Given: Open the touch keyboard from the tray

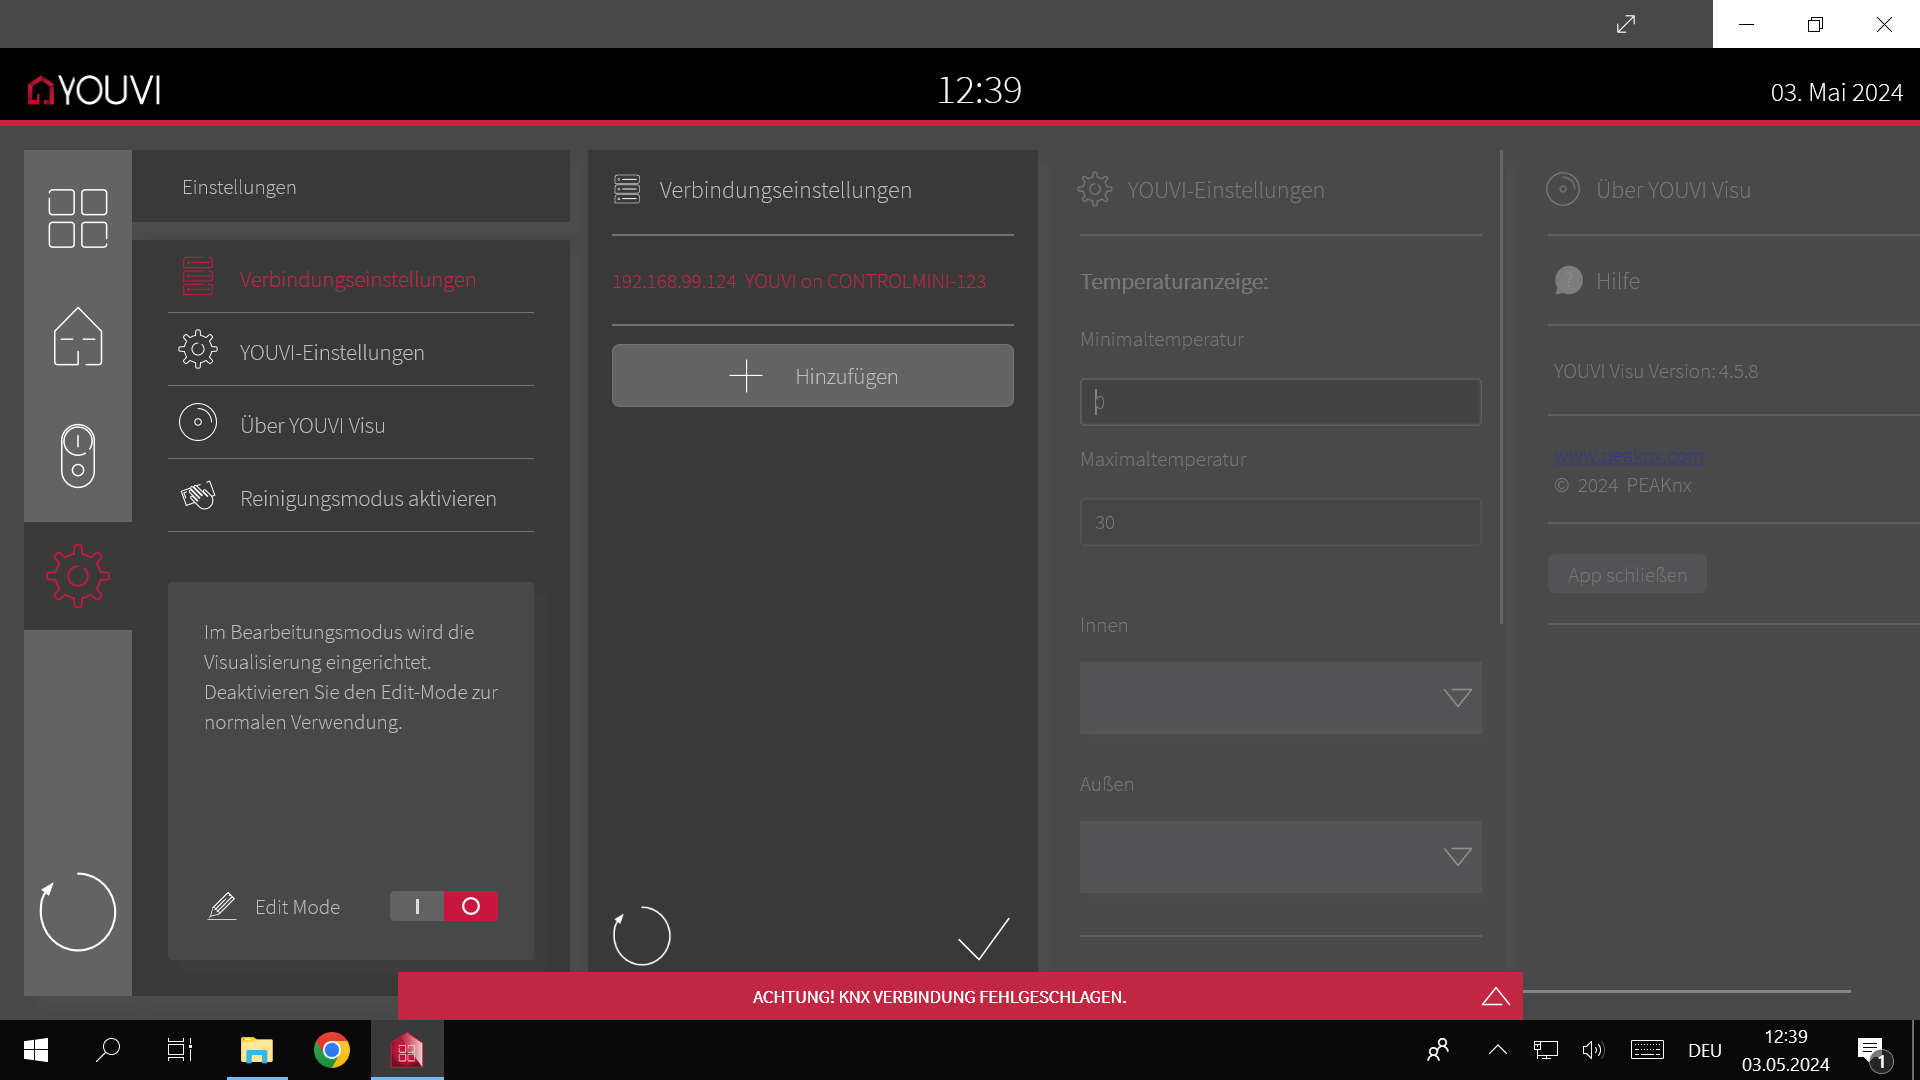Looking at the screenshot, I should 1647,1050.
